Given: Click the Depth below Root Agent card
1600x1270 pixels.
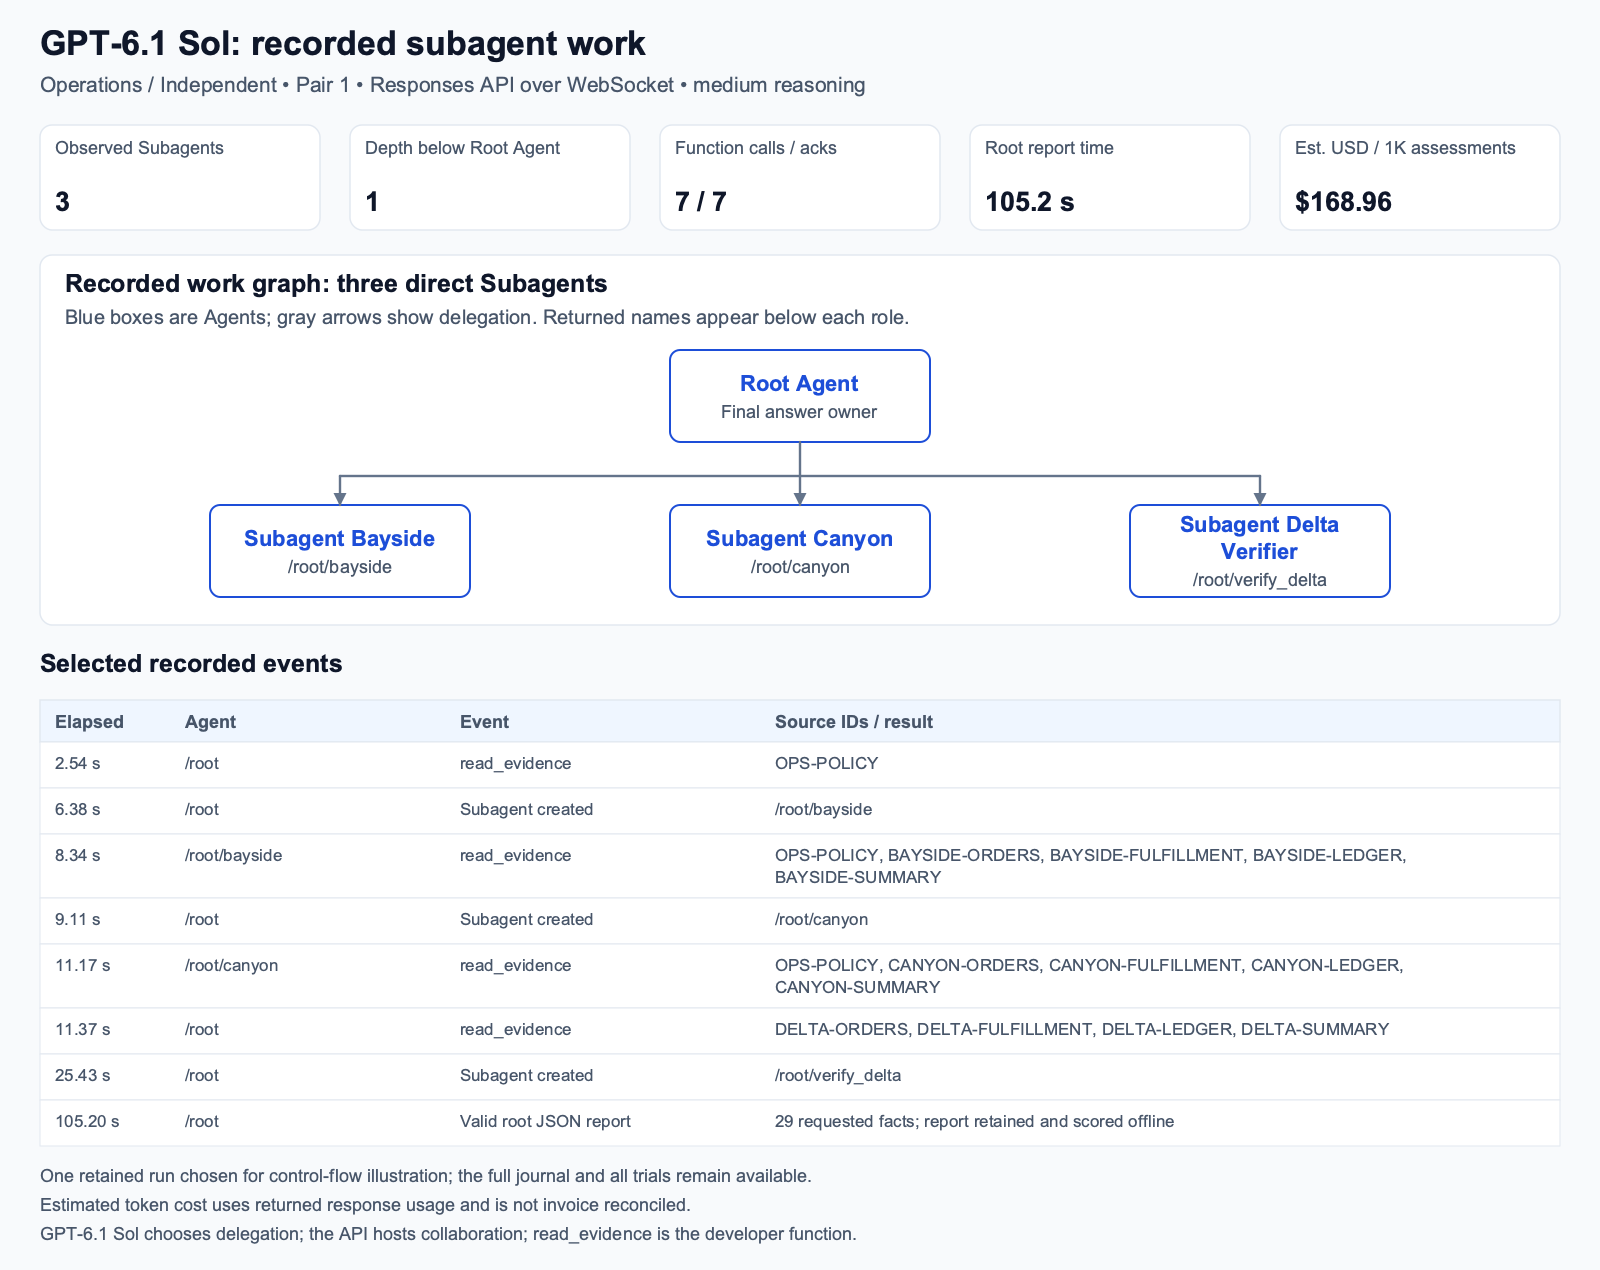Looking at the screenshot, I should [490, 177].
